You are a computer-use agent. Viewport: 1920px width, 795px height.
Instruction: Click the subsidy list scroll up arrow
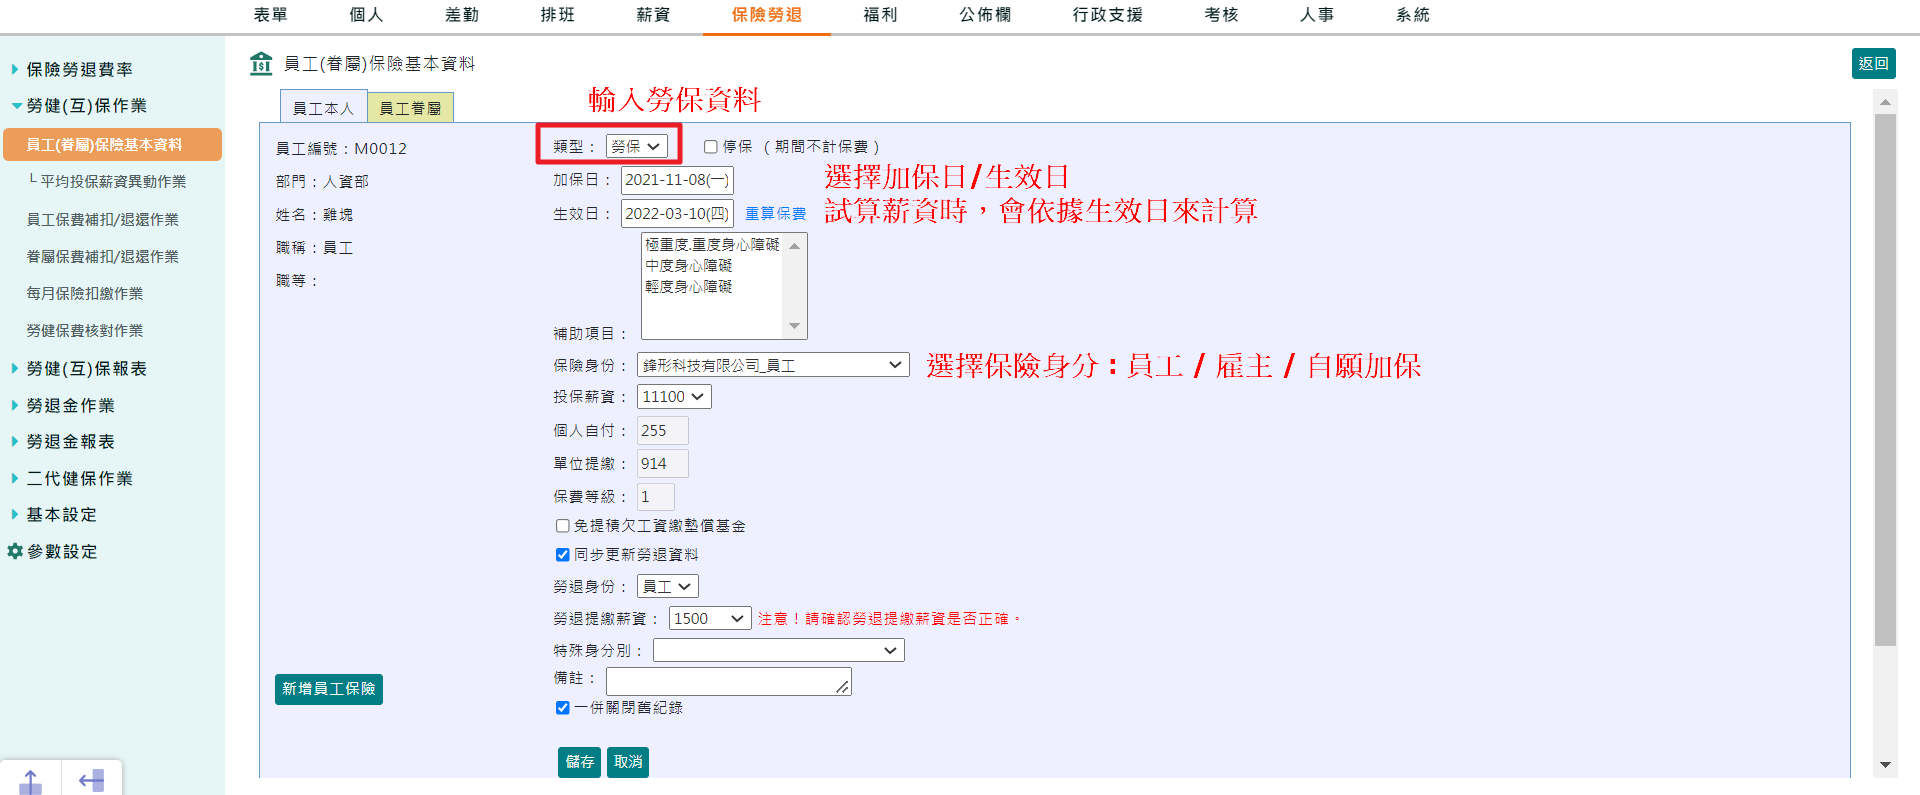coord(795,245)
